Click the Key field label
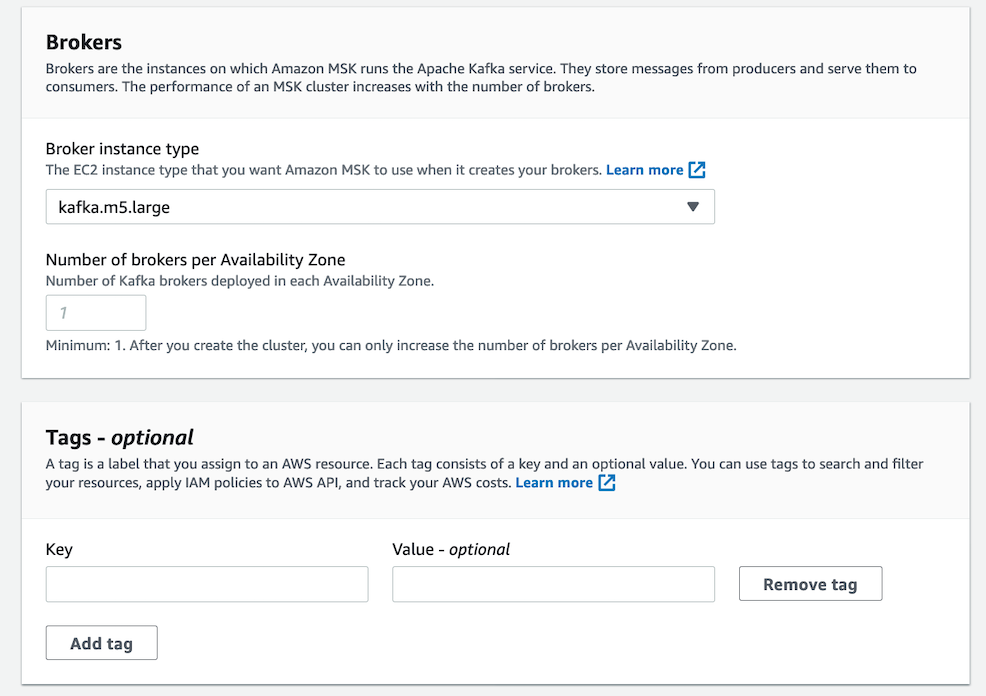This screenshot has height=696, width=986. [x=59, y=550]
